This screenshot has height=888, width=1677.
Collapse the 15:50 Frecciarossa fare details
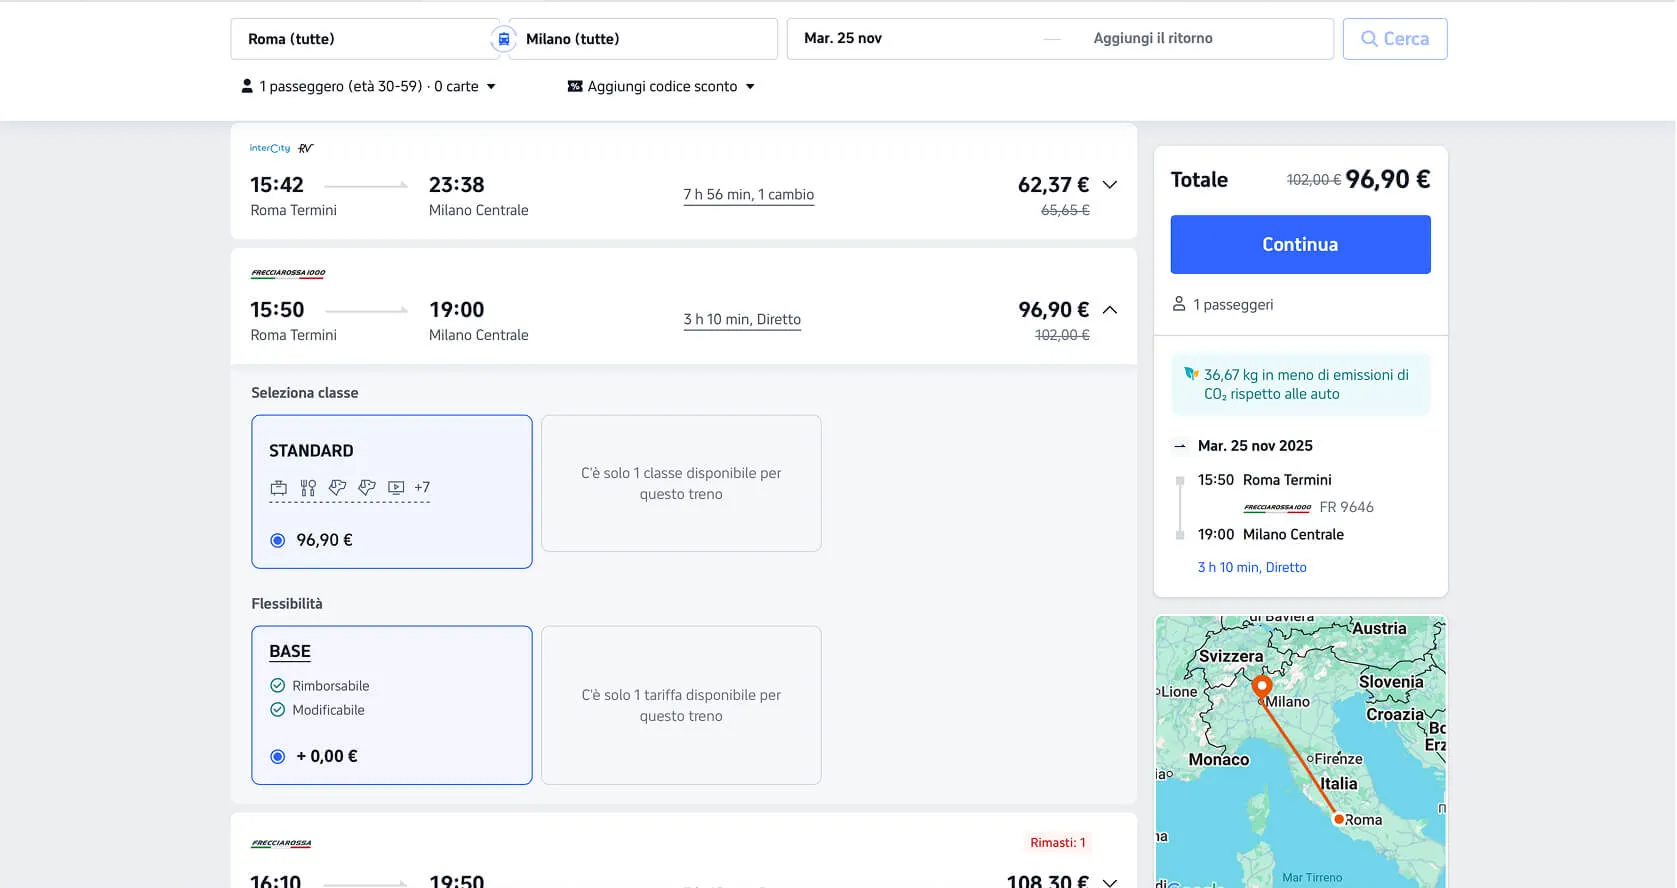pos(1110,310)
